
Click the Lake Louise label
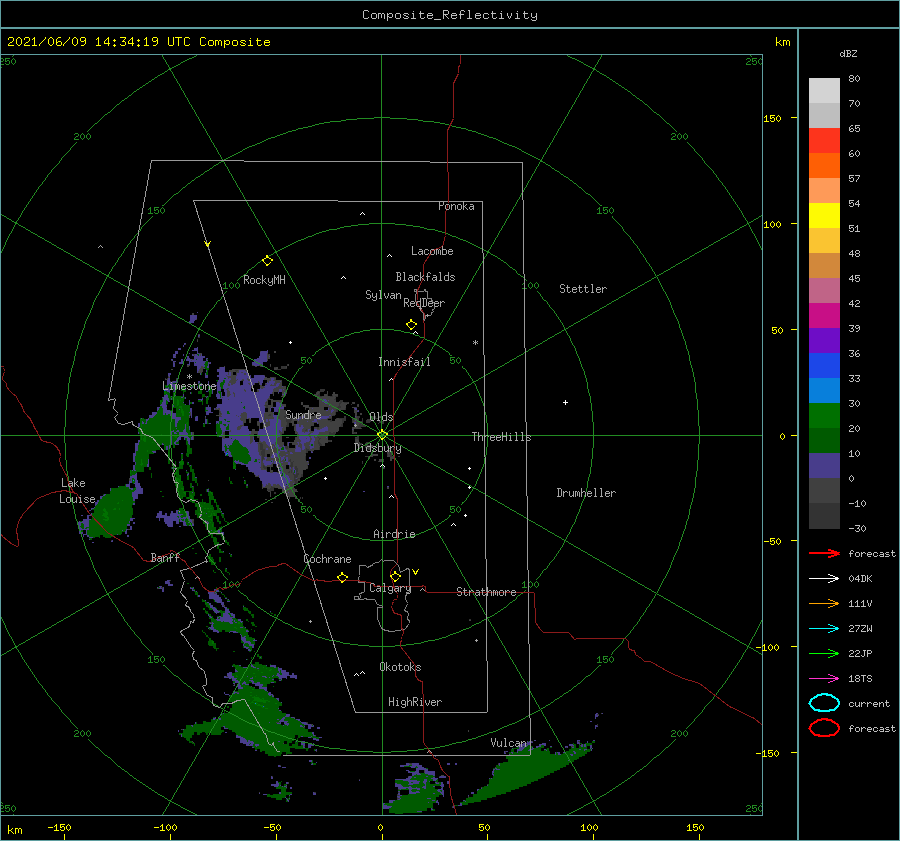77,491
